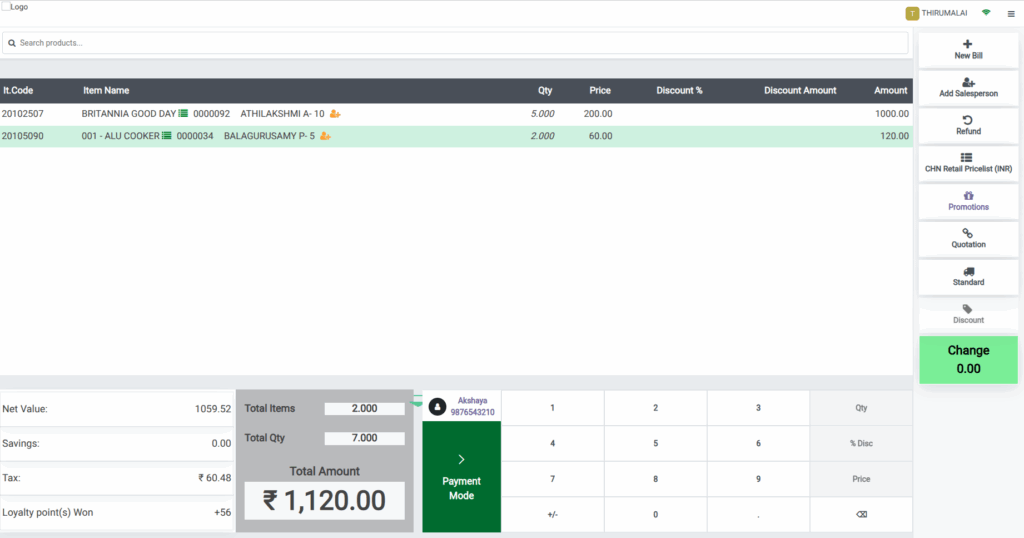
Task: Click the THIRUMALAI username label
Action: (x=944, y=13)
